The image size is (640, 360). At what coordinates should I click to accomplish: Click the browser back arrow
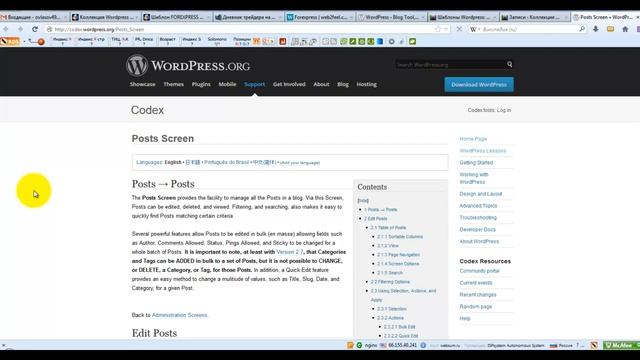[x=6, y=29]
